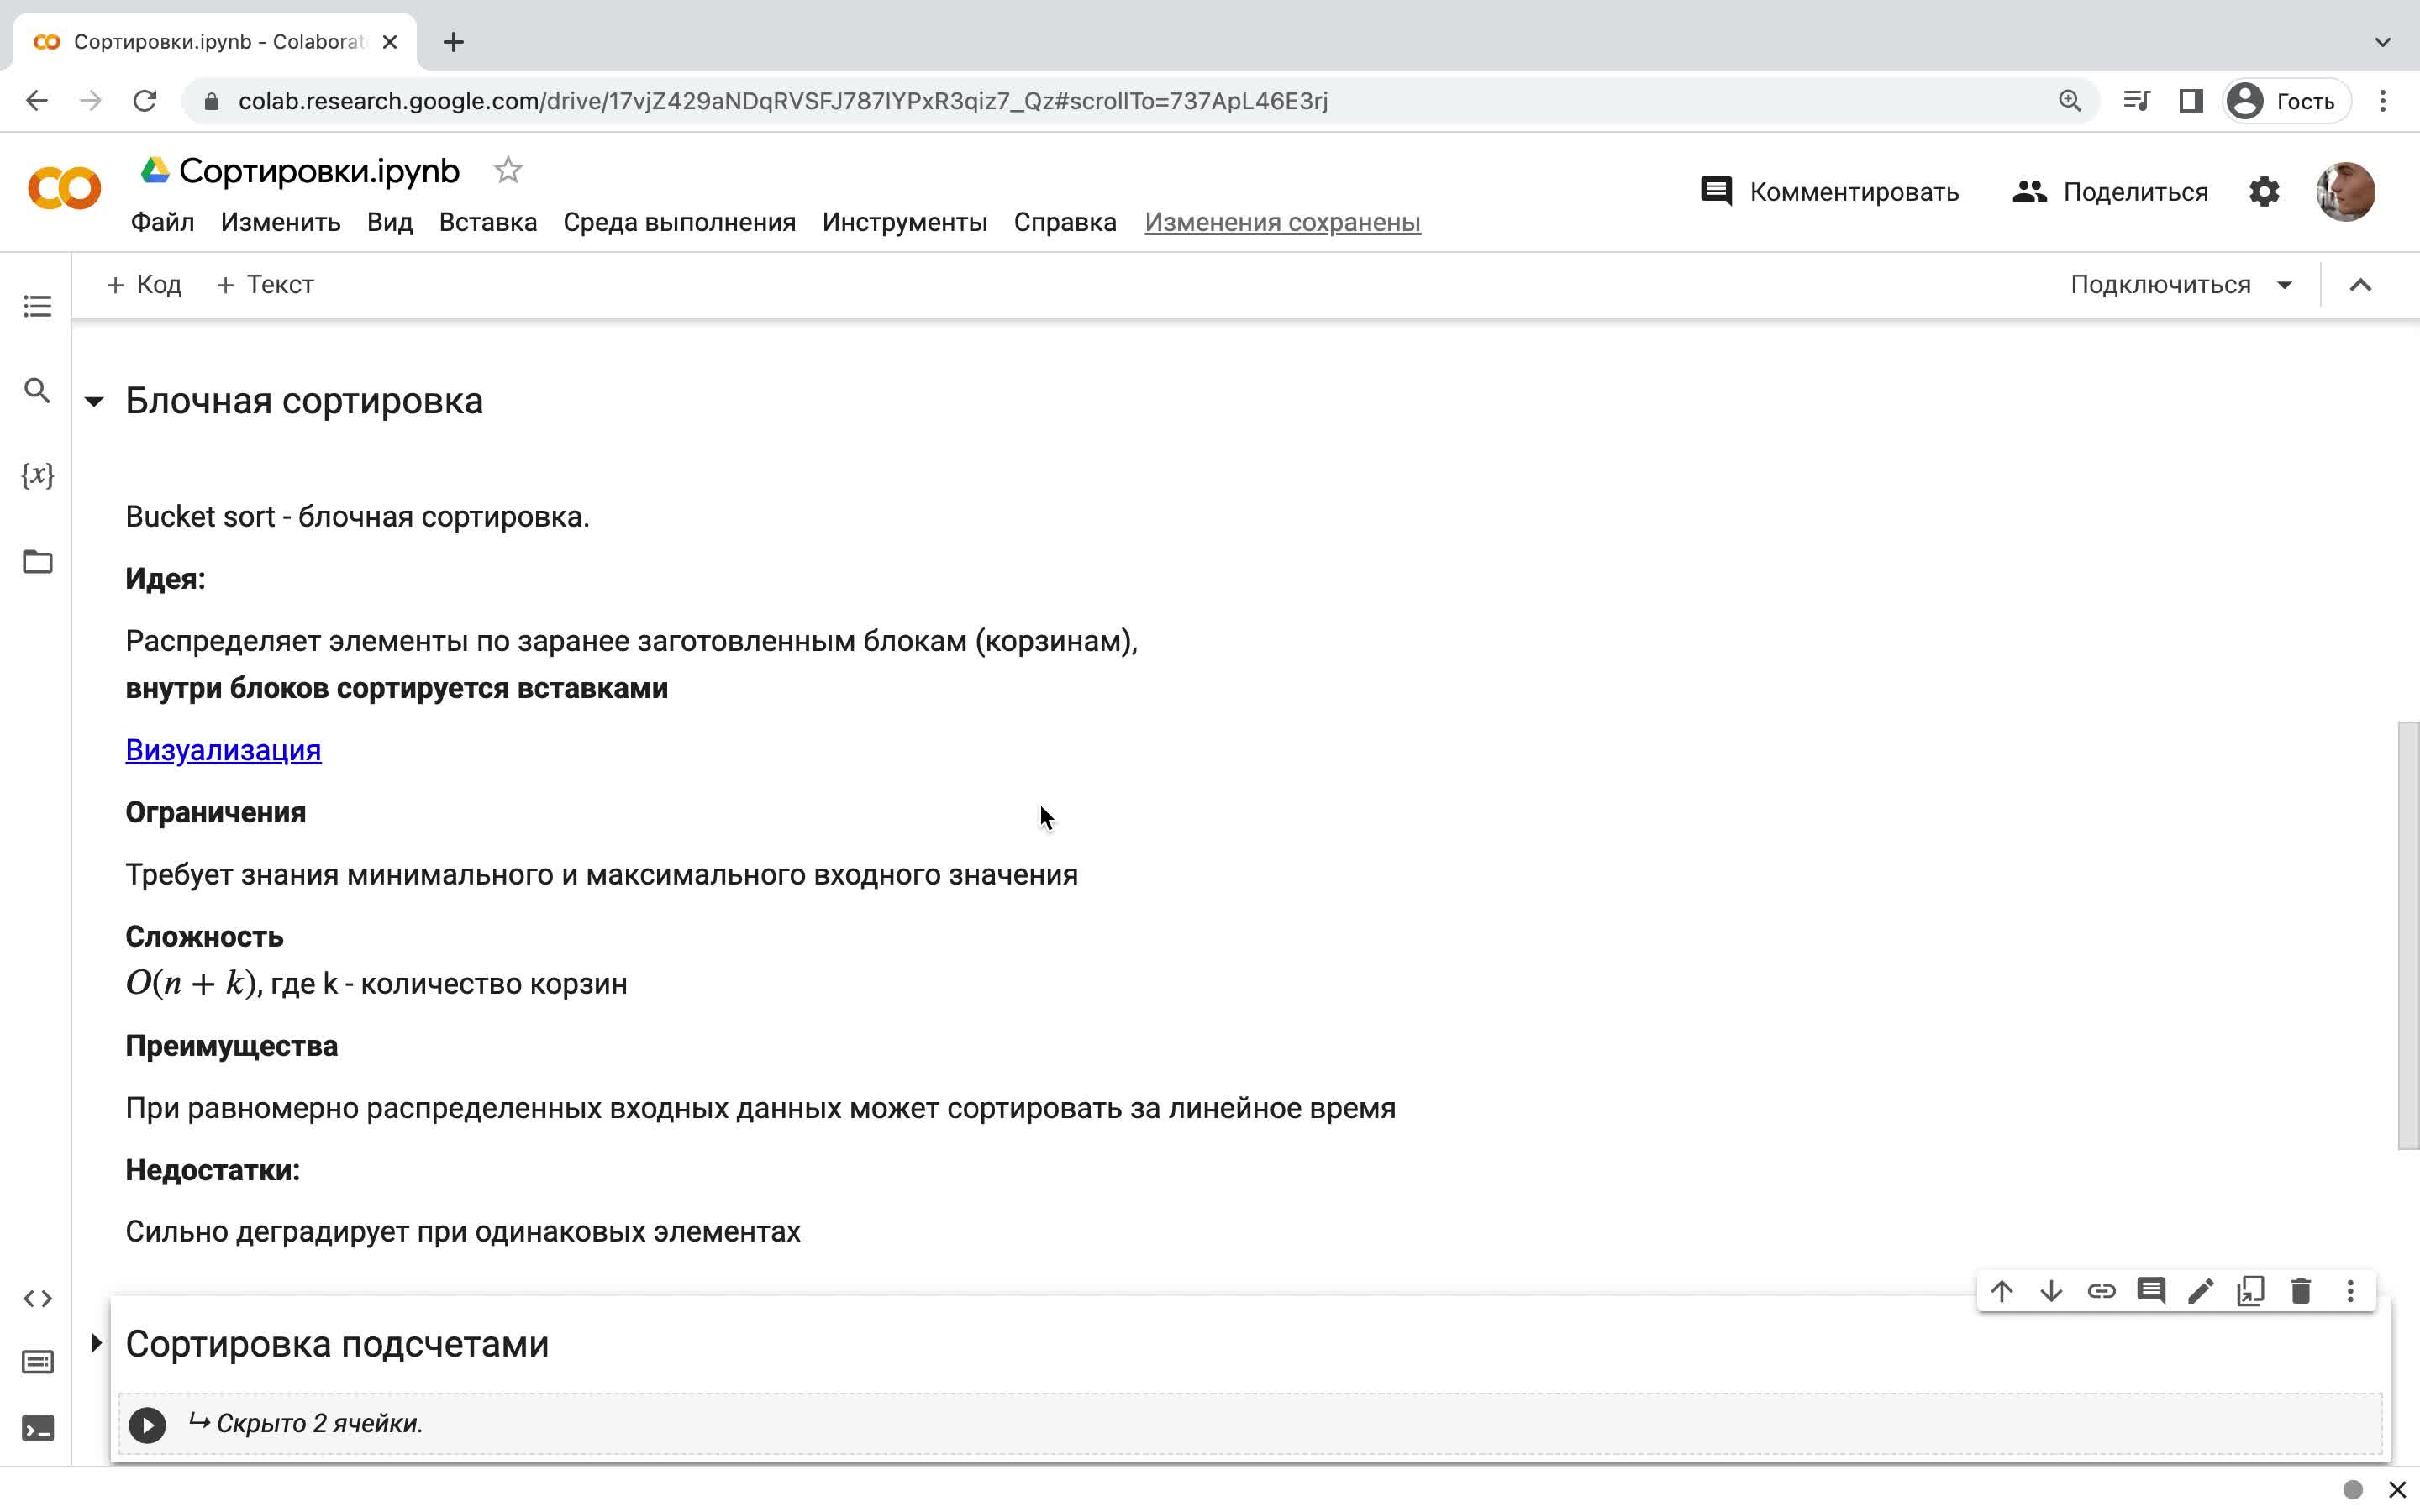Move the cell down
Screen dimensions: 2420x1512
point(2051,1291)
